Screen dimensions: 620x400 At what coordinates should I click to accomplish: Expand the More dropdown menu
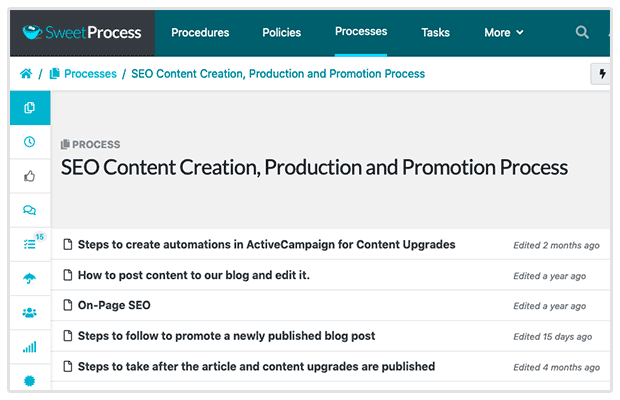[504, 32]
